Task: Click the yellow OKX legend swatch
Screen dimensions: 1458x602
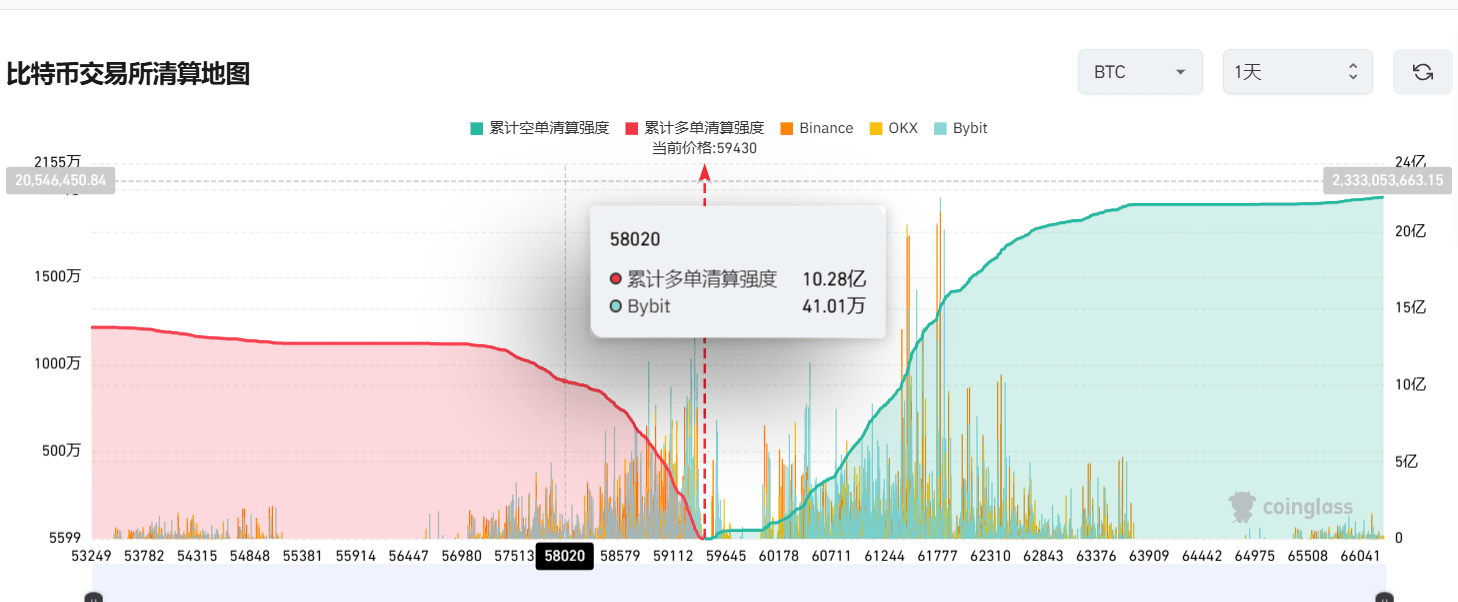Action: click(x=876, y=128)
